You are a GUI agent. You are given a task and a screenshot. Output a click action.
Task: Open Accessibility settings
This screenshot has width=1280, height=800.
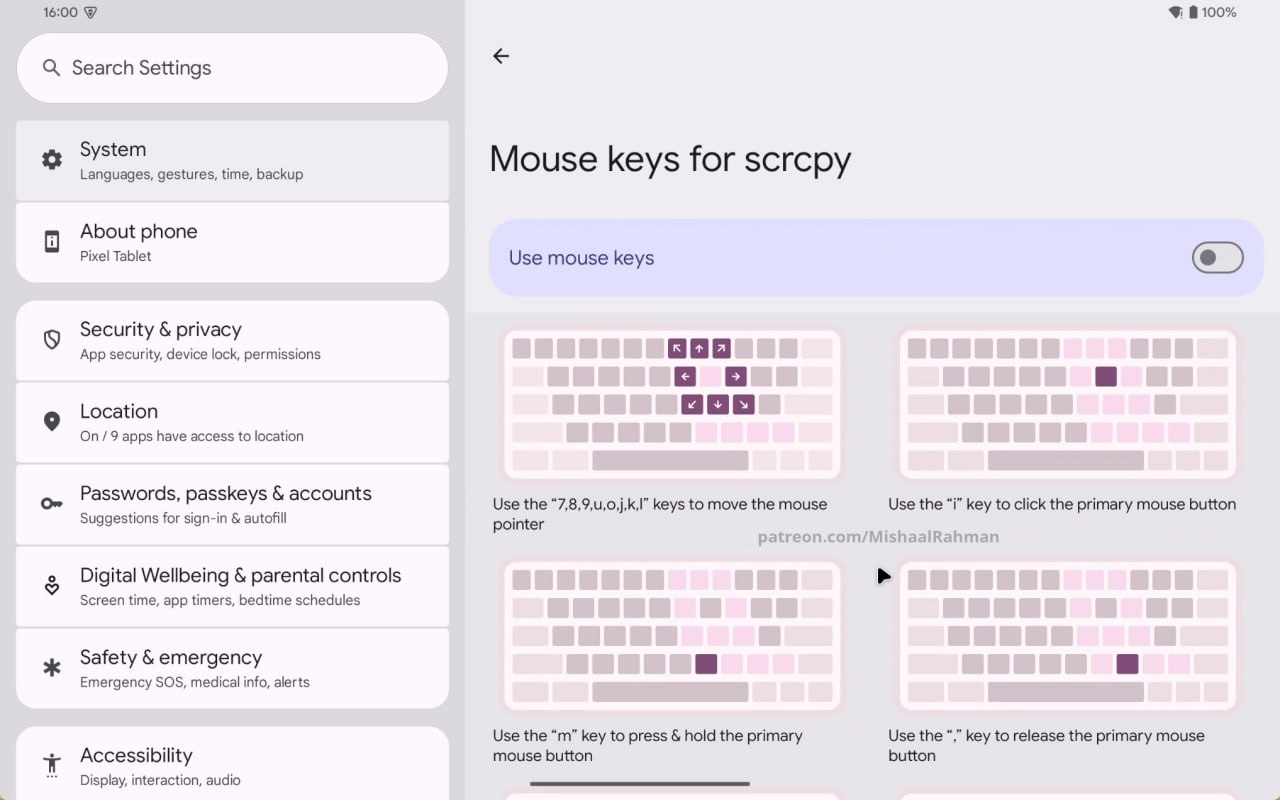(x=232, y=764)
